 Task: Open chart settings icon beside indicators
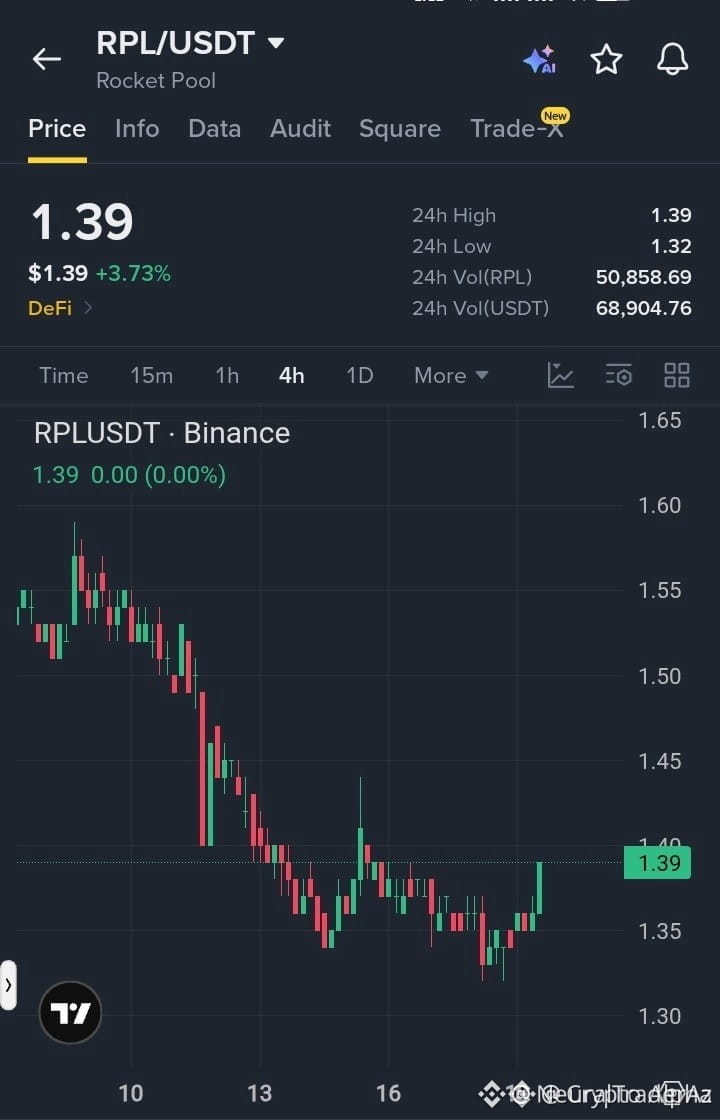tap(619, 375)
